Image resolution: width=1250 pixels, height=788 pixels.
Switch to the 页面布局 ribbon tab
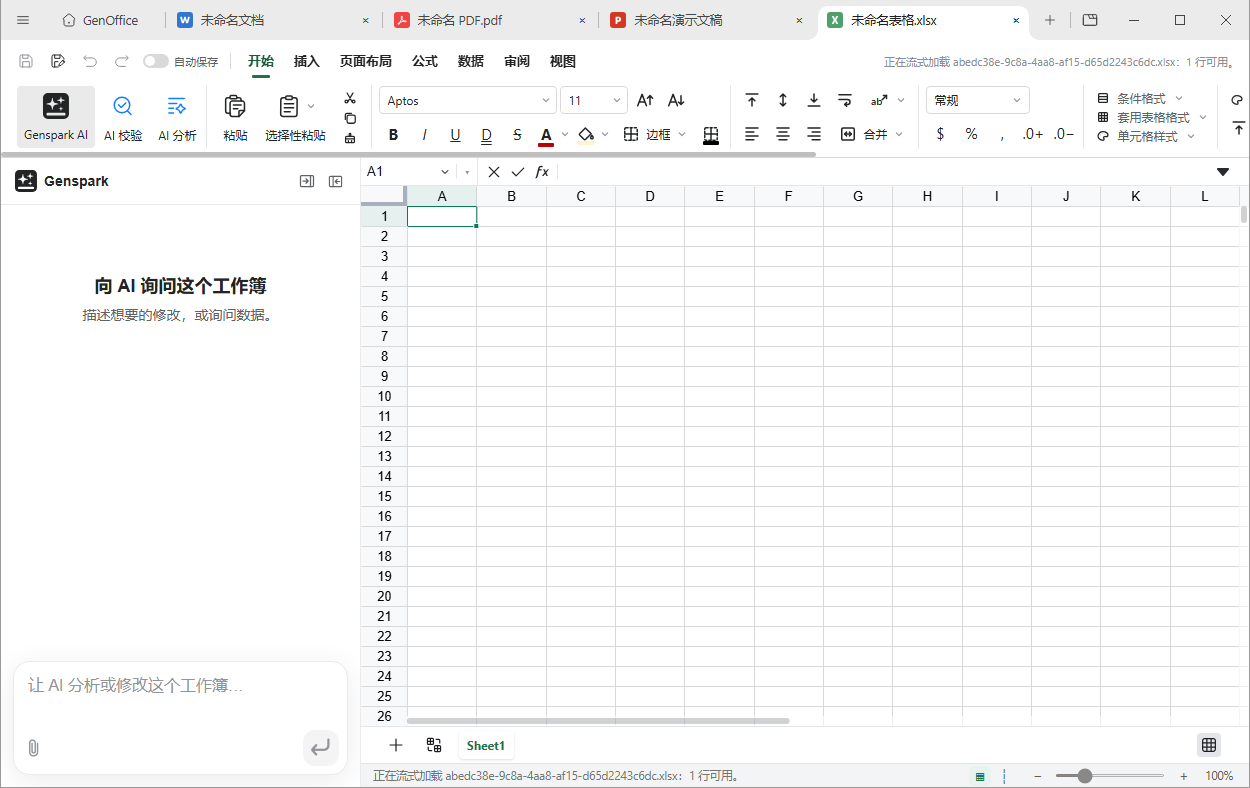366,61
